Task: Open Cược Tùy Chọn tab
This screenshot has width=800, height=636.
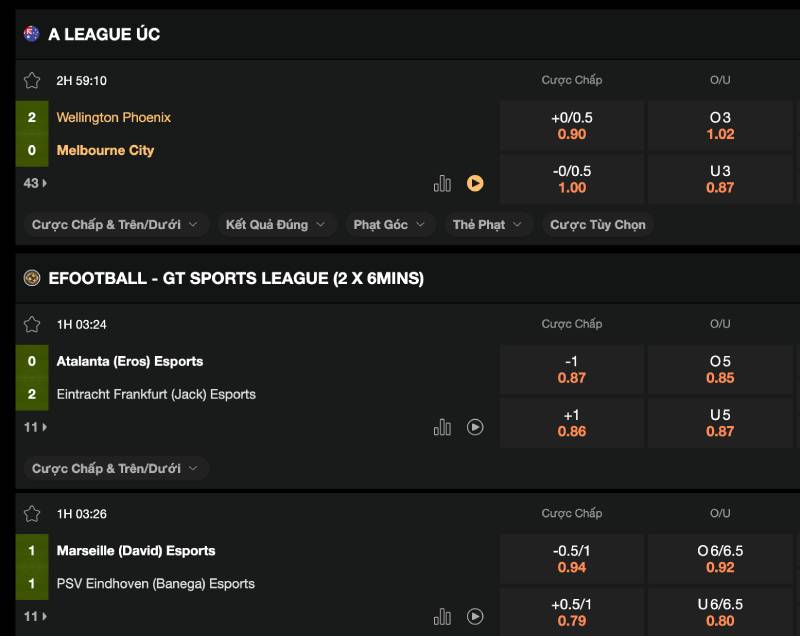Action: (x=597, y=224)
